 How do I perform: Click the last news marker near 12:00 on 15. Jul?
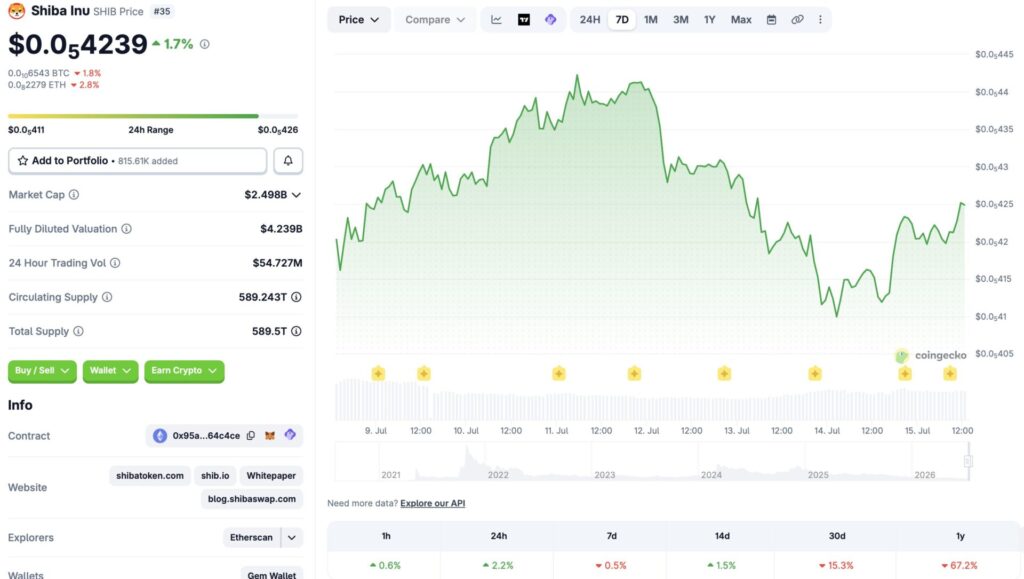pos(950,373)
